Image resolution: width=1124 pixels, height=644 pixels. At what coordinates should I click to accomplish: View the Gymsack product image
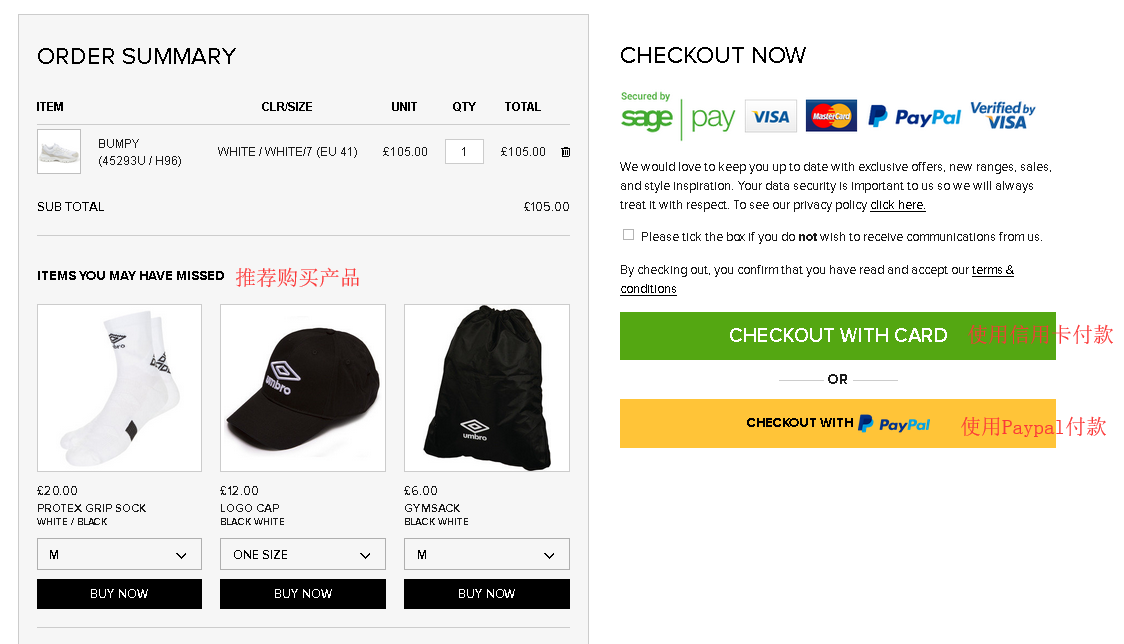click(487, 388)
